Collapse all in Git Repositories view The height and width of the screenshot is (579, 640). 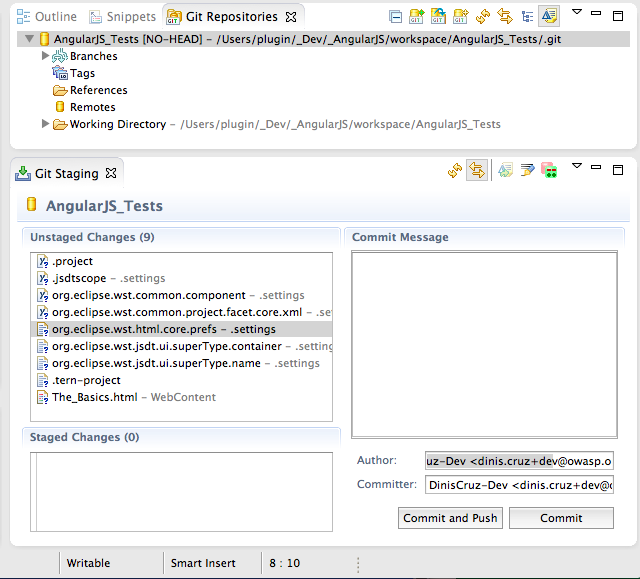[396, 17]
